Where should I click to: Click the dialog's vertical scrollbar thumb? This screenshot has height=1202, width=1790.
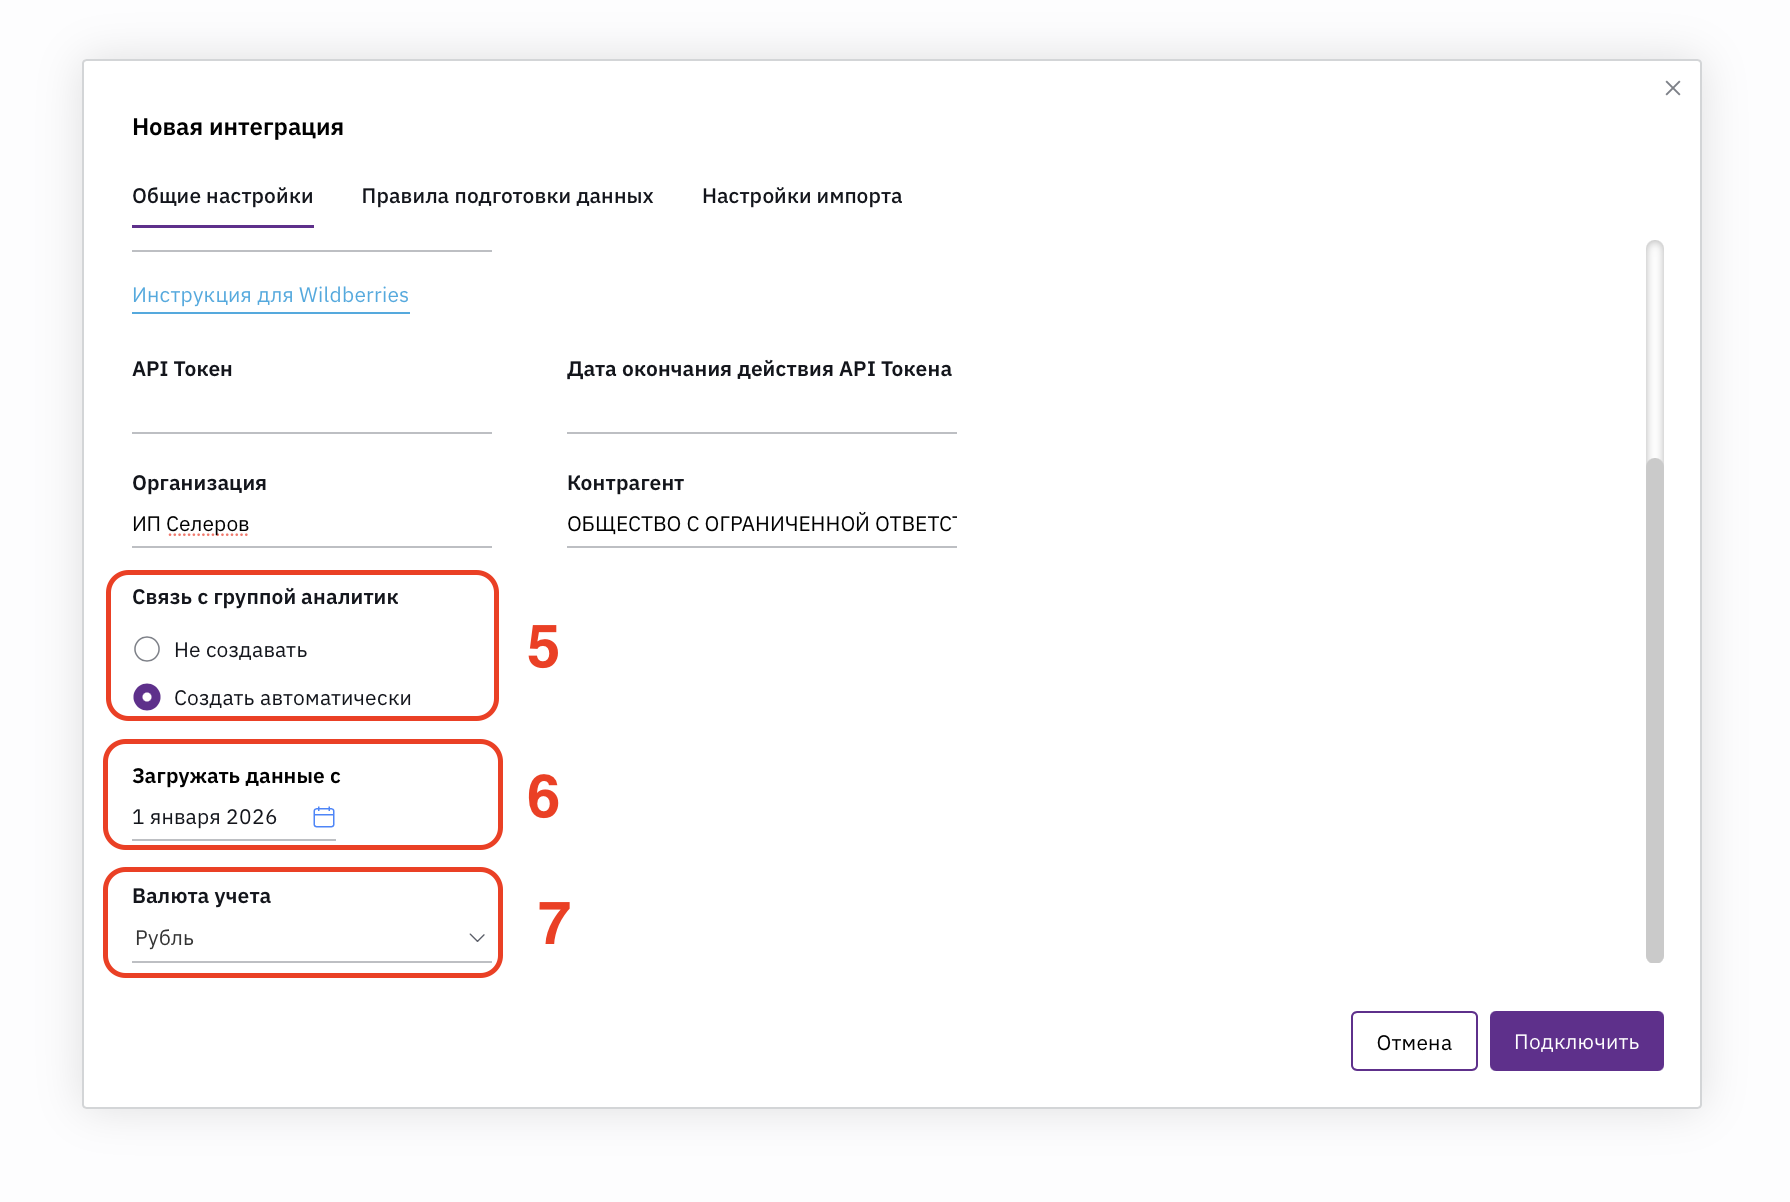click(x=1655, y=710)
